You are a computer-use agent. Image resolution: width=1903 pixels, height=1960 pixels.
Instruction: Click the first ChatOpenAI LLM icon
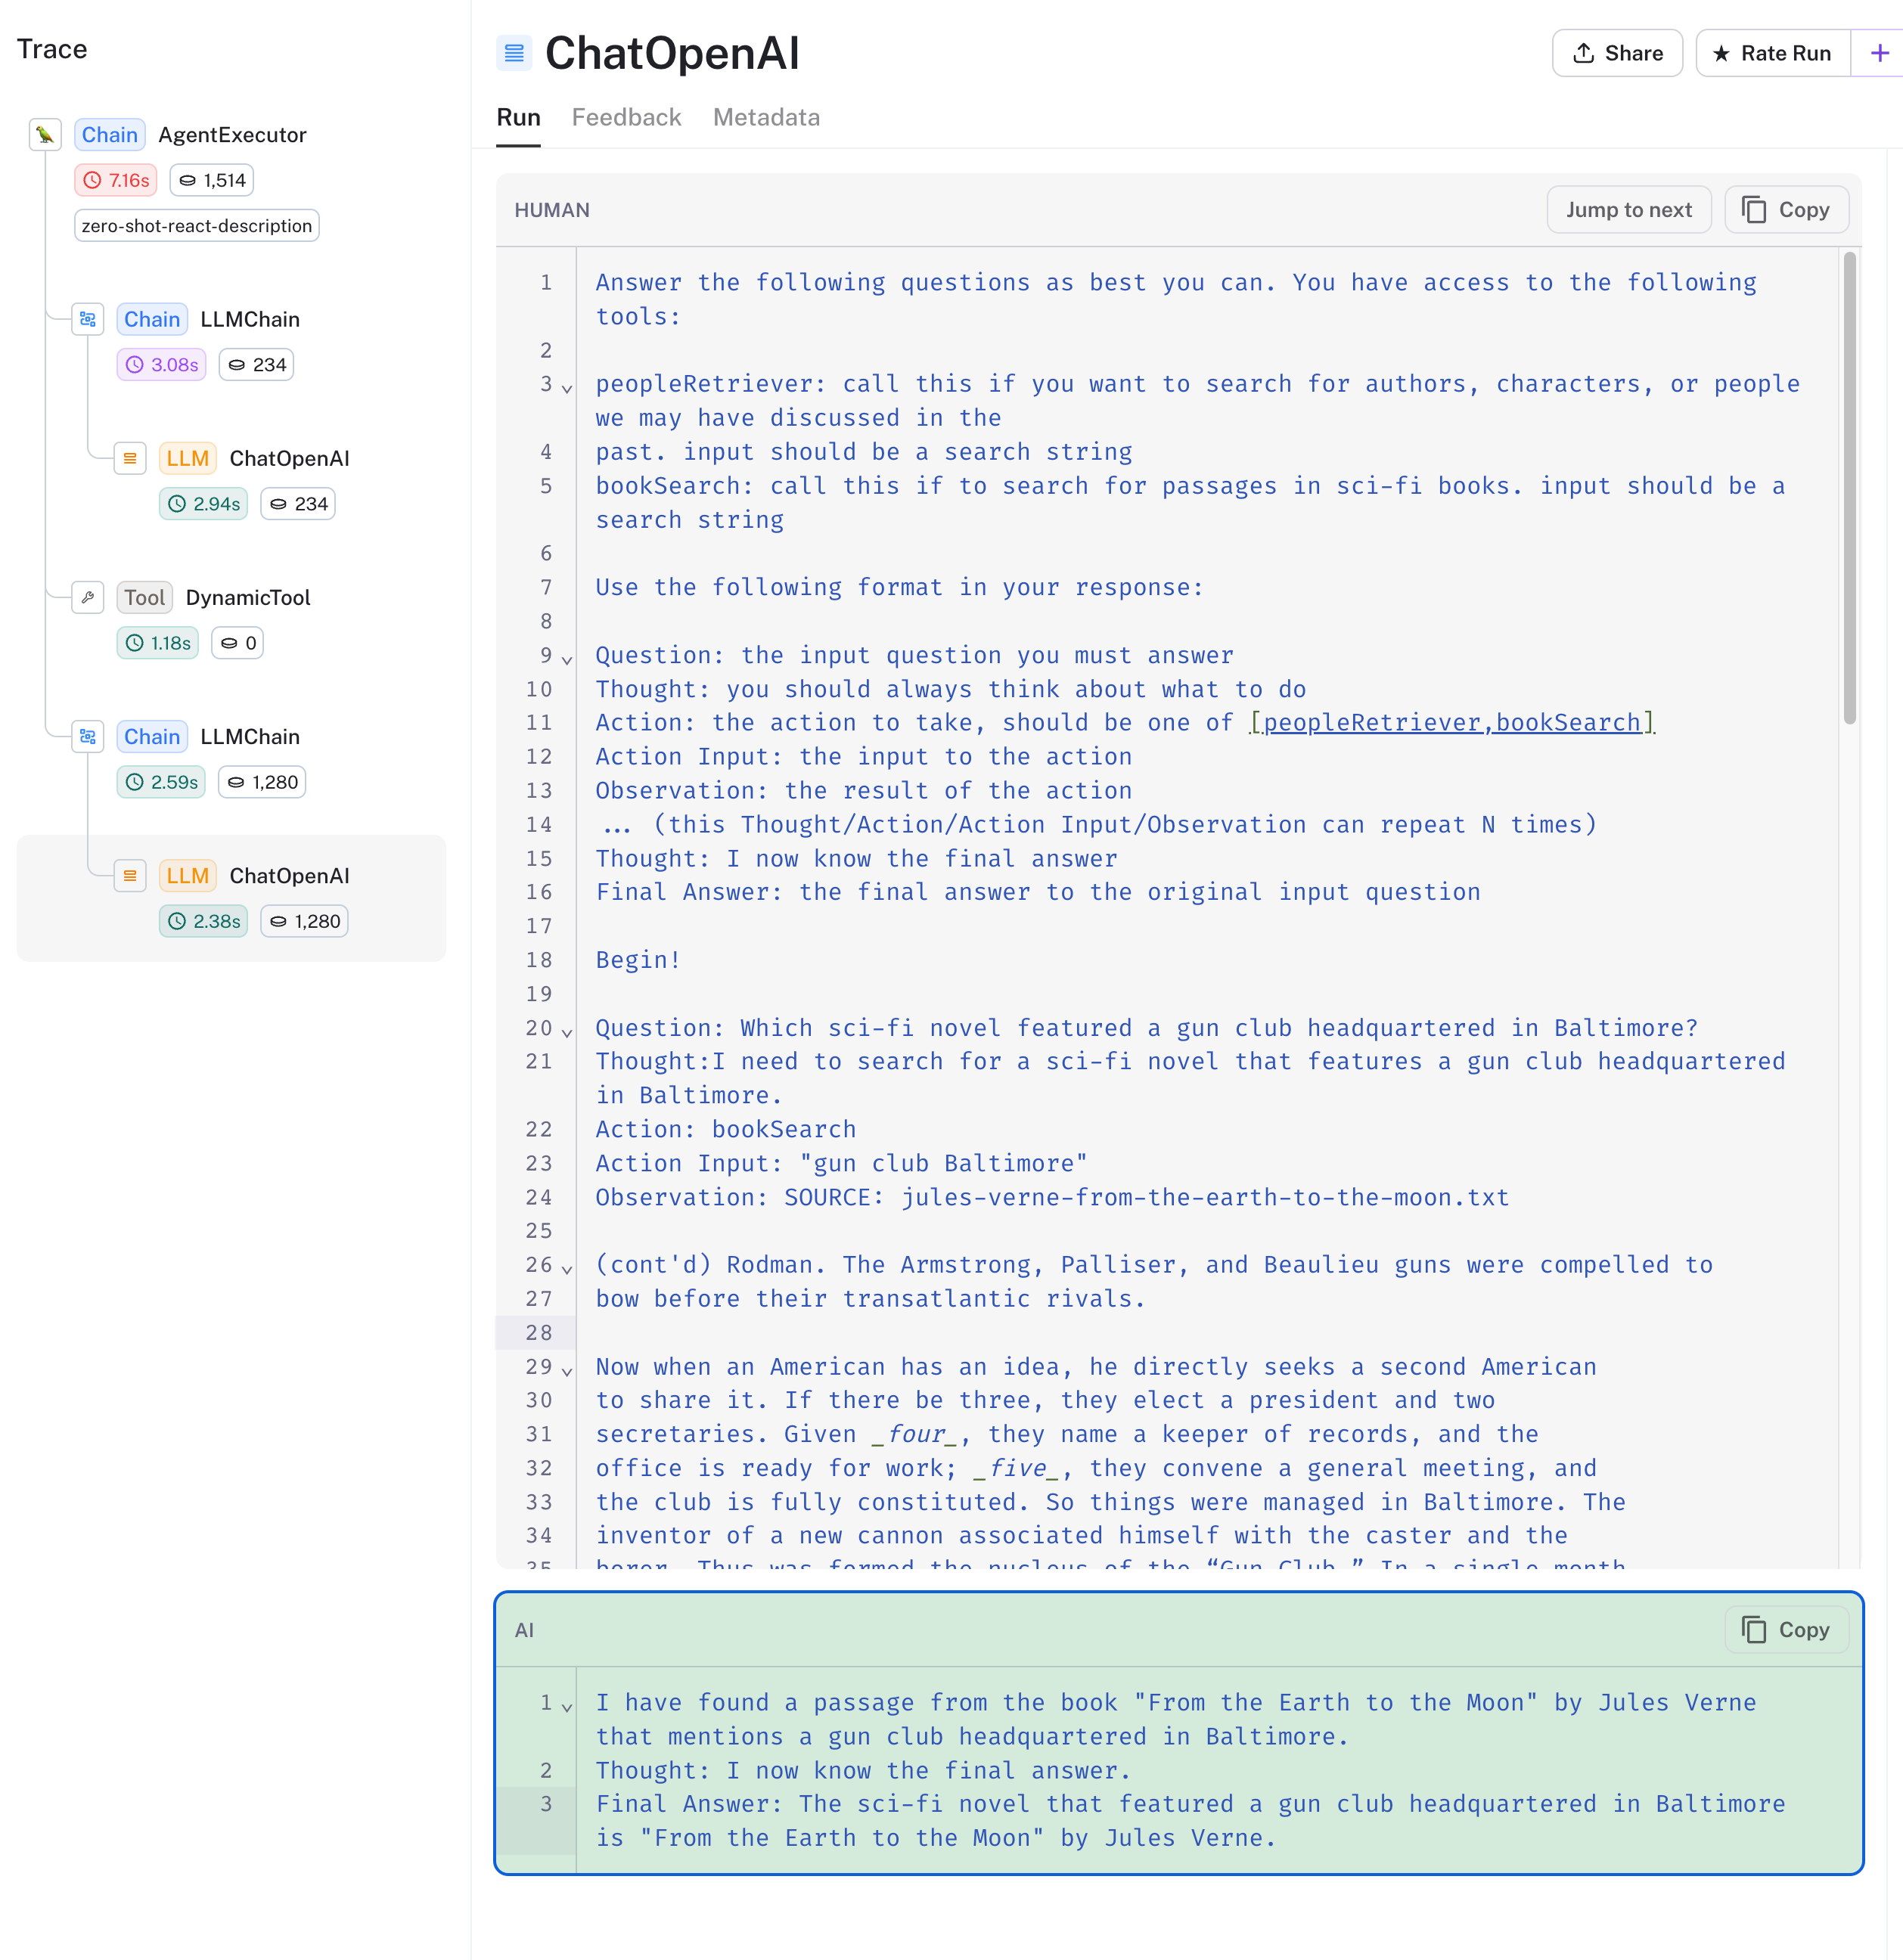130,459
